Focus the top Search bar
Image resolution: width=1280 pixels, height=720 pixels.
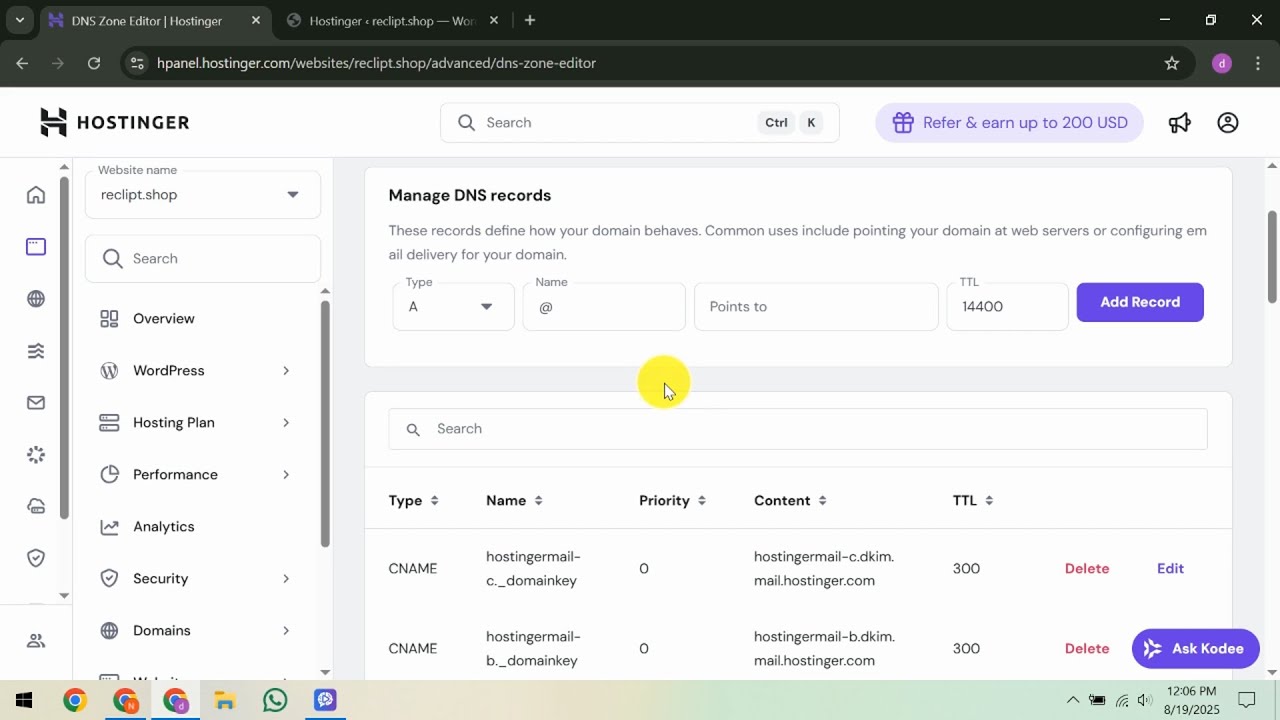click(640, 123)
